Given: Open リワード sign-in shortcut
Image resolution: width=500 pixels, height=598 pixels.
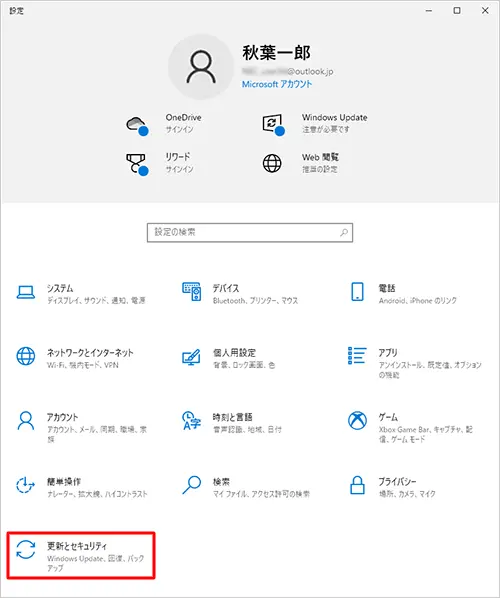Looking at the screenshot, I should [x=159, y=163].
